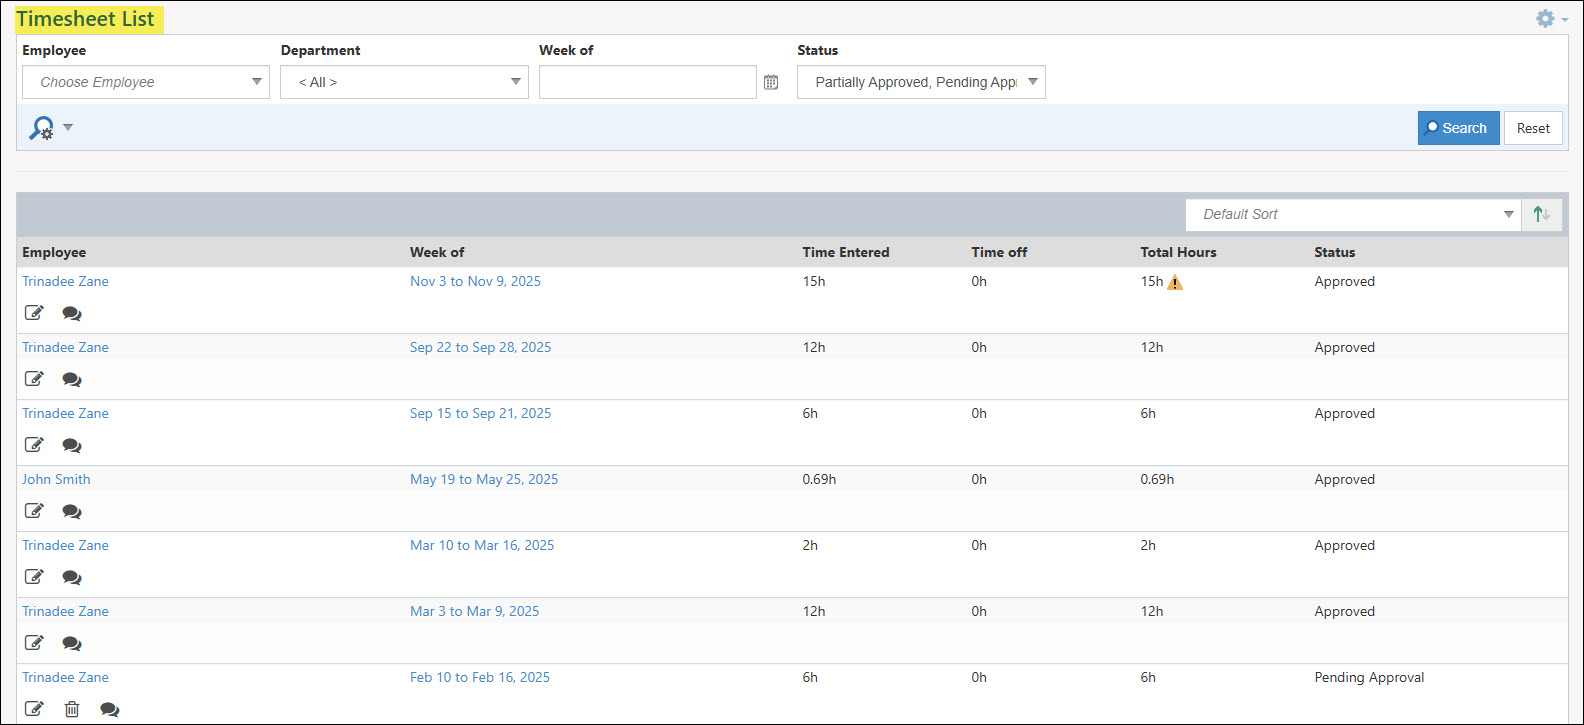Open comments for Feb 10 to Feb 16 timesheet

[x=110, y=709]
